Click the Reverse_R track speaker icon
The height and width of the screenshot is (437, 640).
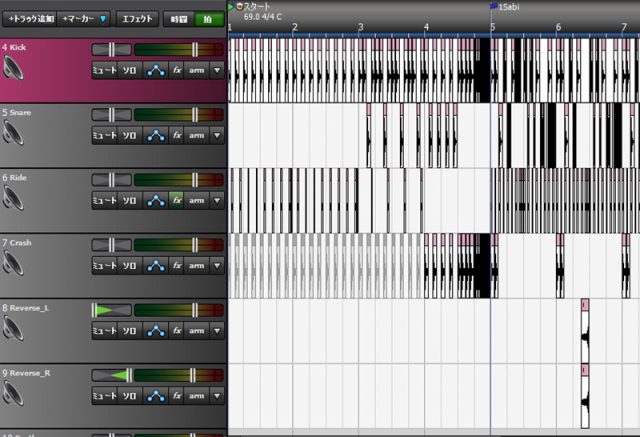pos(13,394)
